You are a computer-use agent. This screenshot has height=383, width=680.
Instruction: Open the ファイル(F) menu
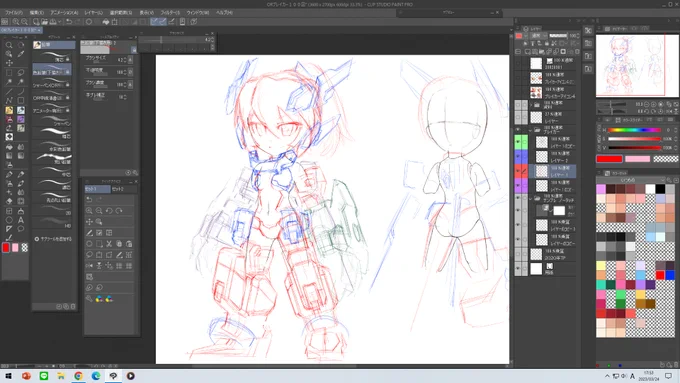pos(14,13)
